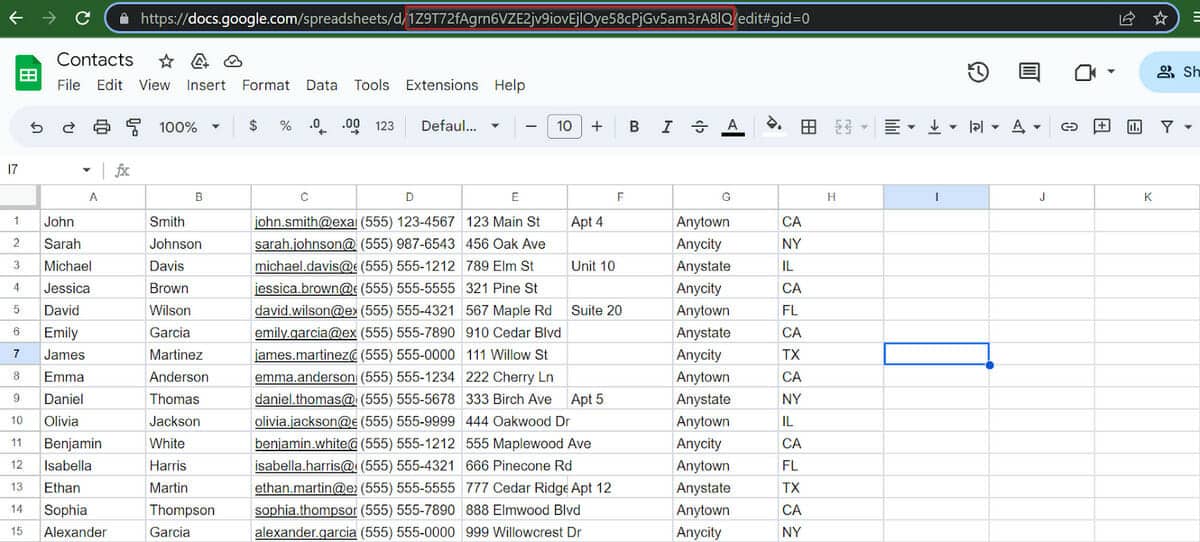1200x542 pixels.
Task: Activate the paint format tool
Action: 133,127
